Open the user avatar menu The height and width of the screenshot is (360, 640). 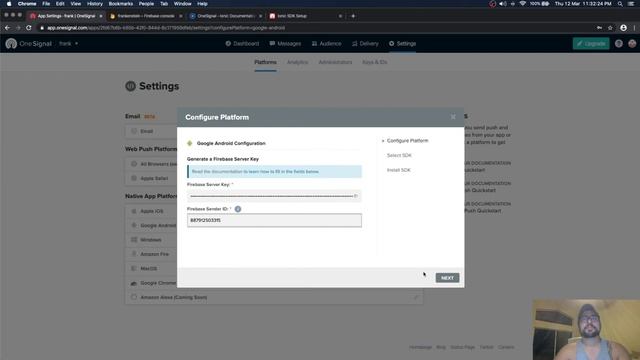coord(632,44)
